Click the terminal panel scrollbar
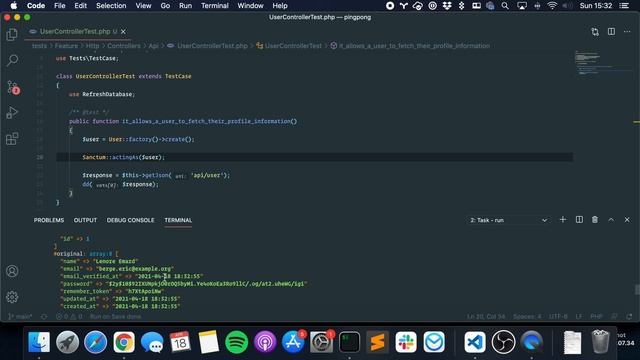Viewport: 640px width, 360px height. click(x=637, y=290)
